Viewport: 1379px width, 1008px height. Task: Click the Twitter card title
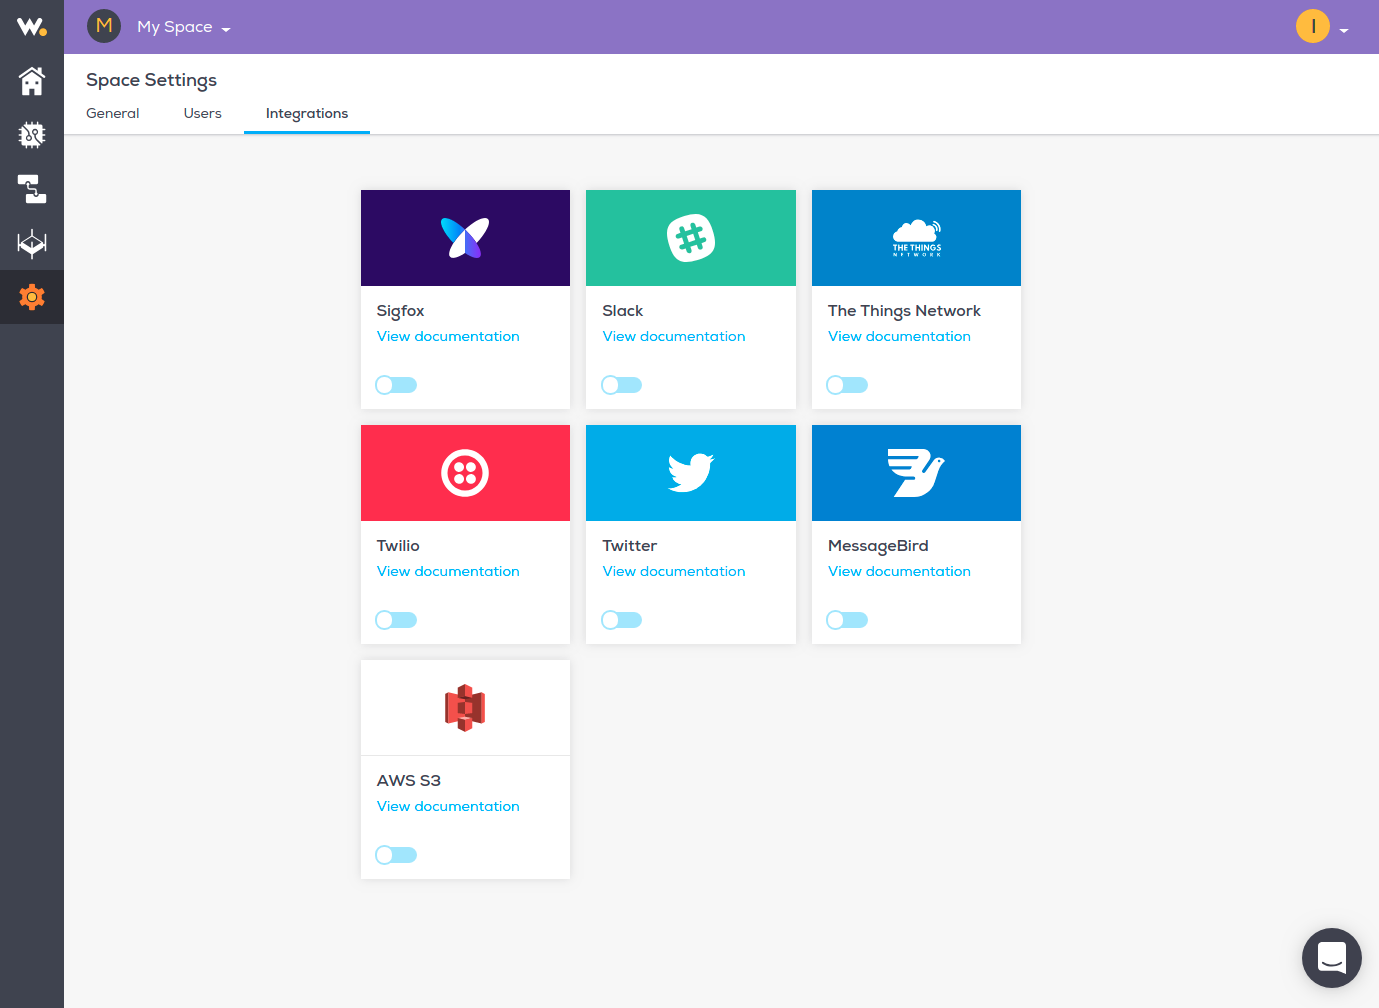[630, 546]
